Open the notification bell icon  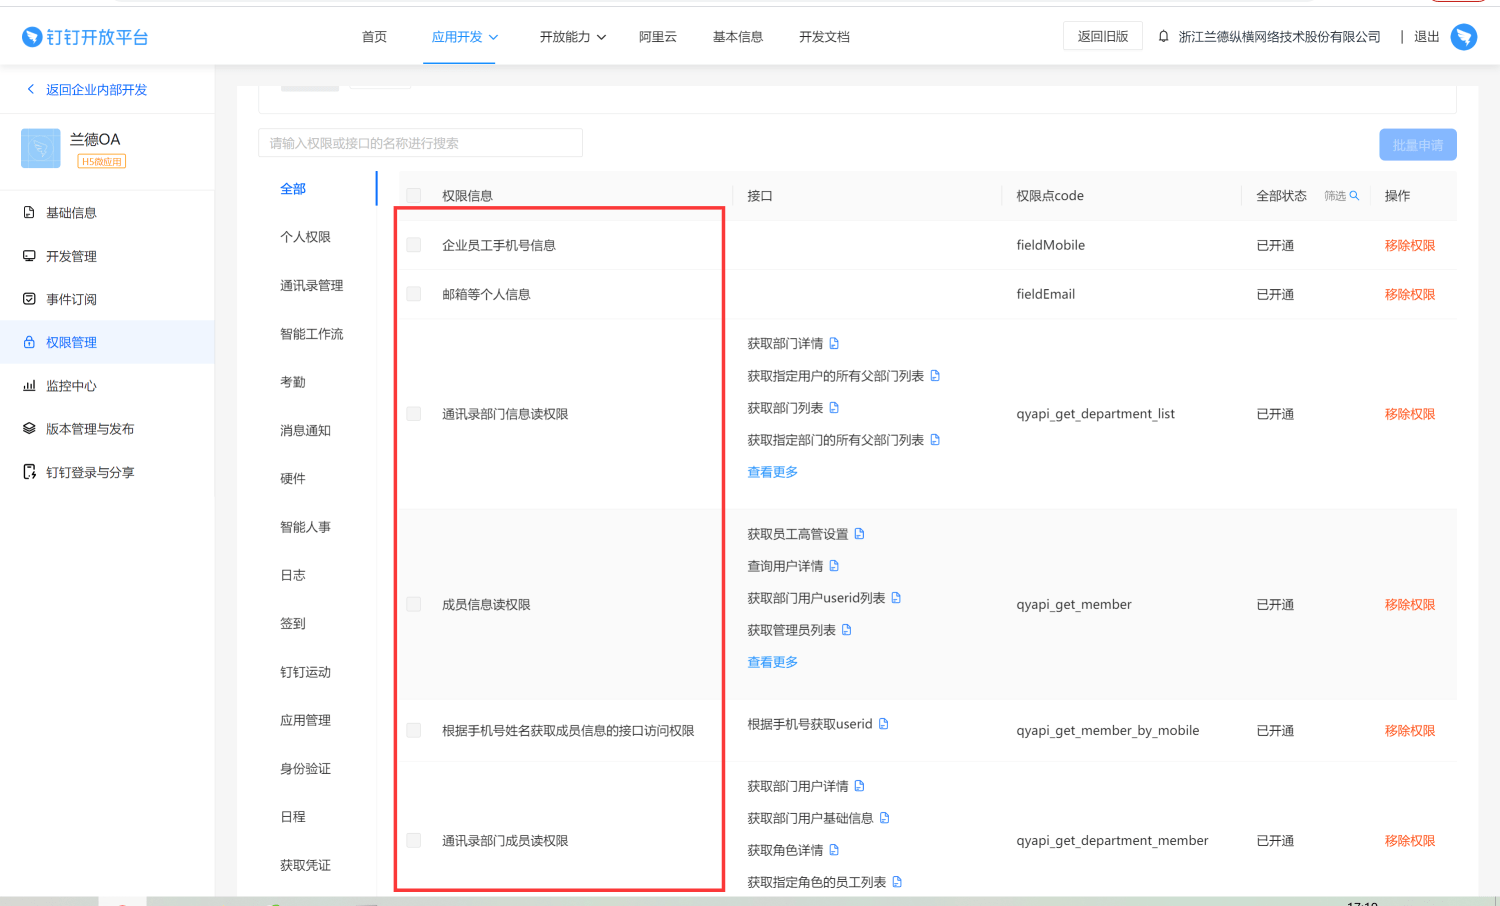point(1162,36)
